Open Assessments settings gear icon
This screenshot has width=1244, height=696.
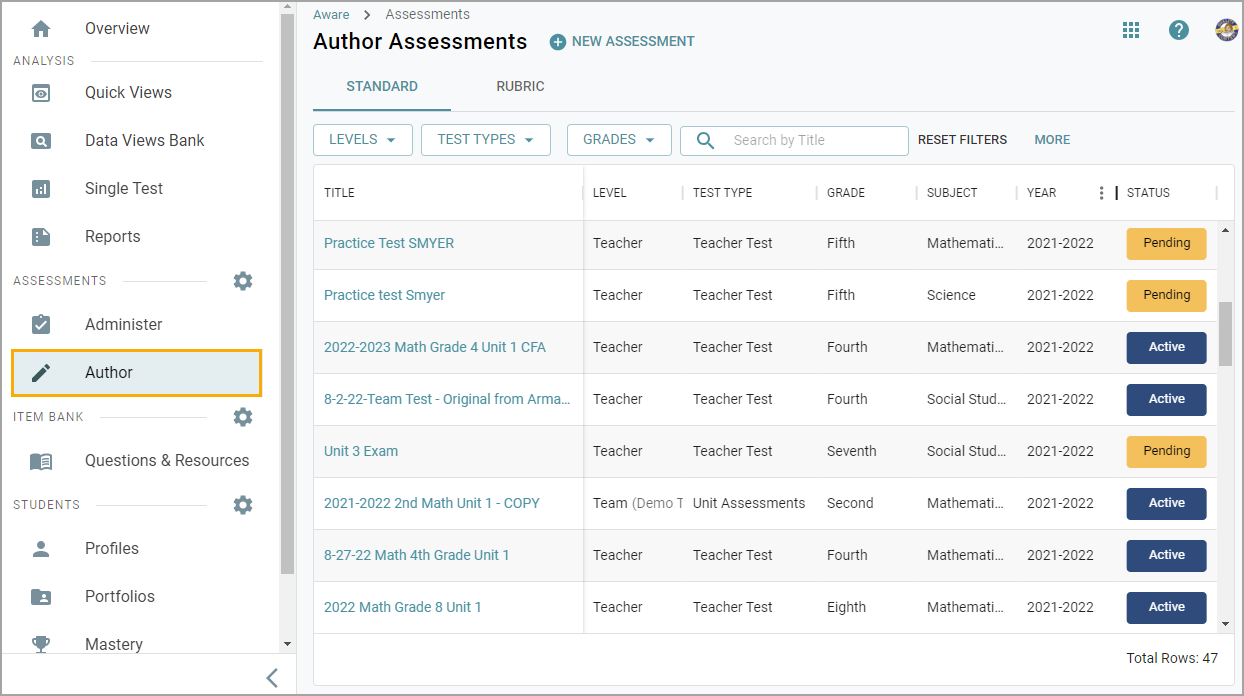(x=243, y=281)
